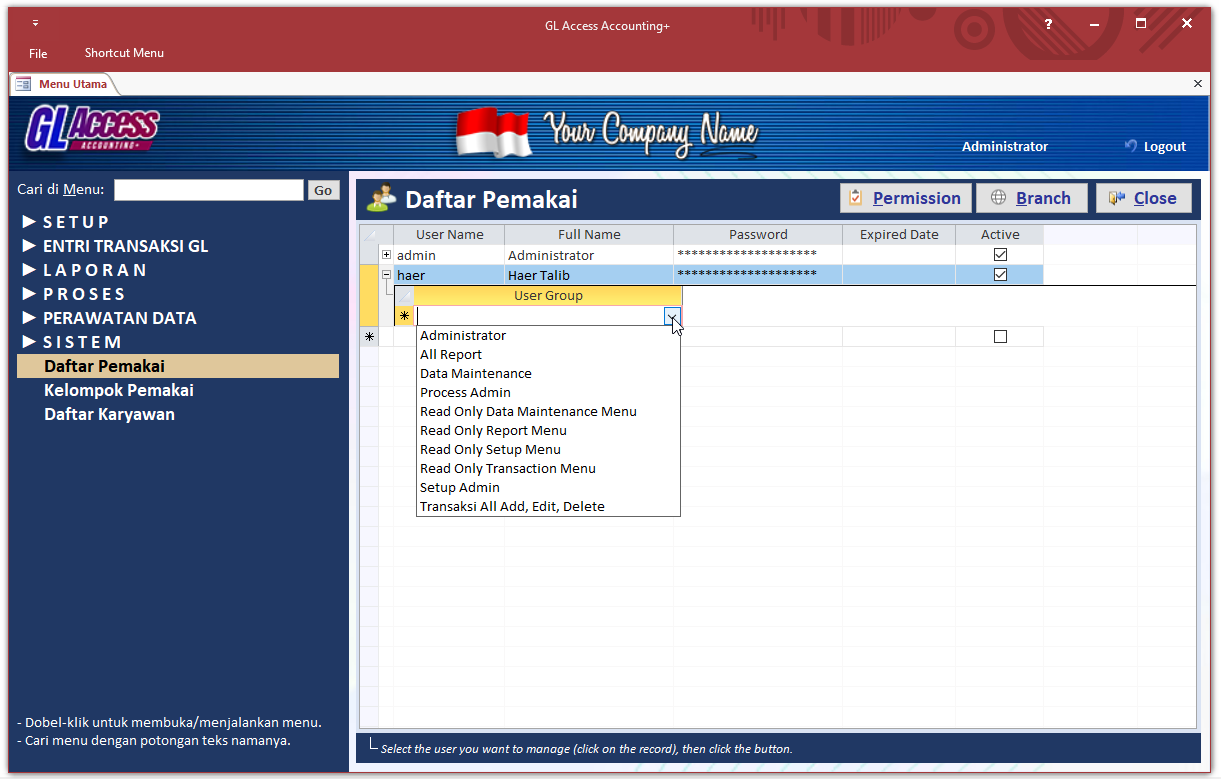Viewport: 1221px width, 779px height.
Task: Click the Branch button
Action: [1030, 198]
